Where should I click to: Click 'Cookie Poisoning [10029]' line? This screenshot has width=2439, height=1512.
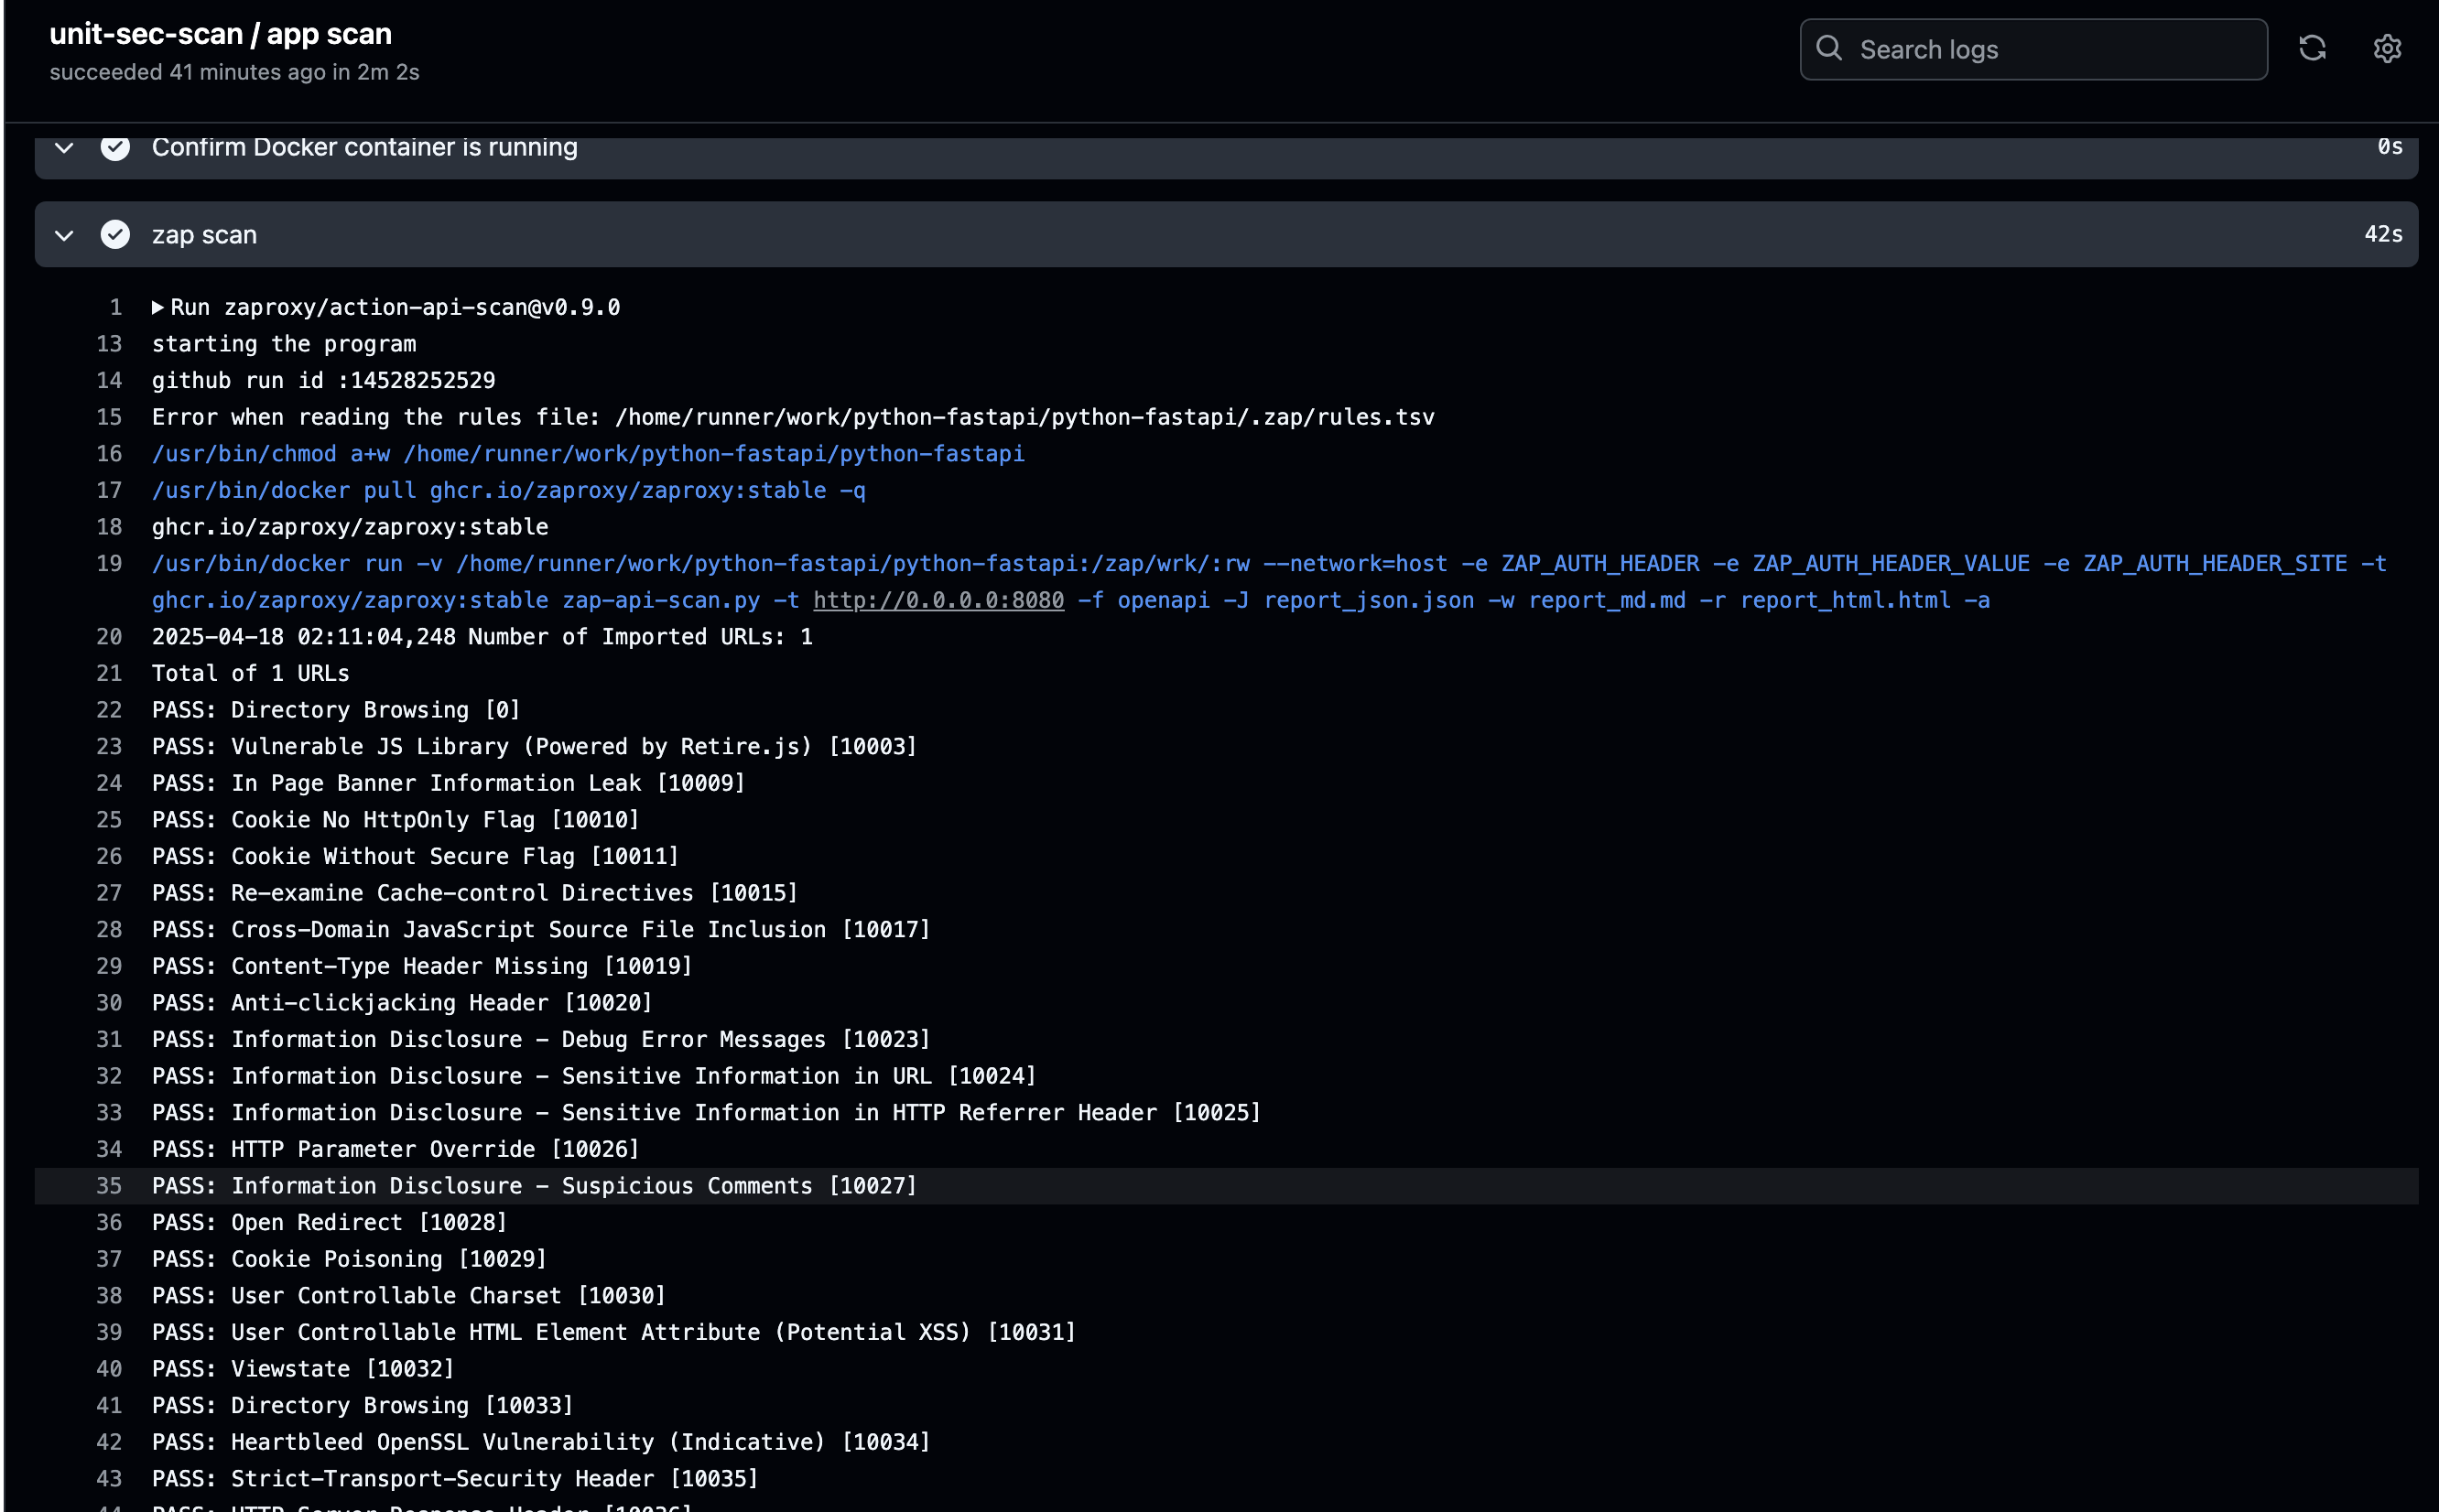point(349,1259)
